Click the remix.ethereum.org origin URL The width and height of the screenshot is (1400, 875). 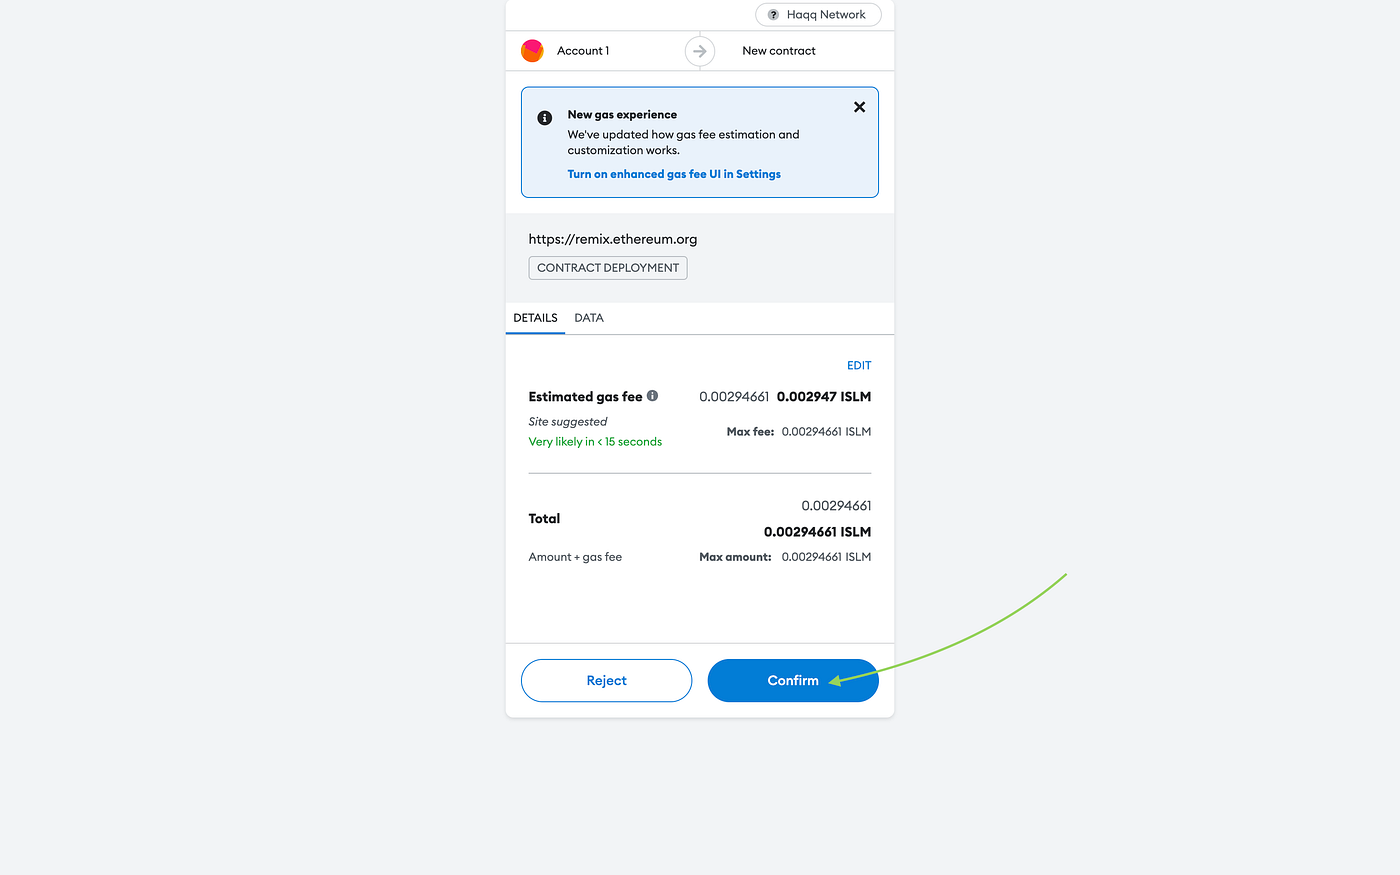613,239
